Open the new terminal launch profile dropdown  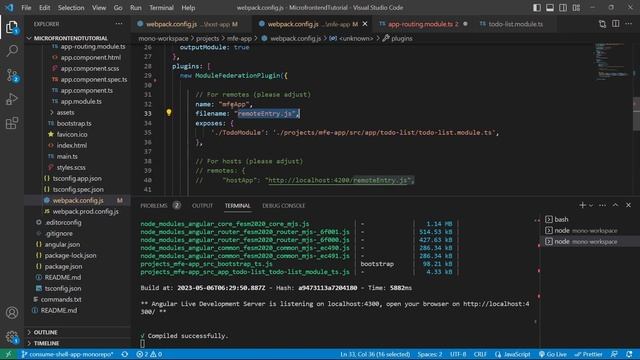coord(591,205)
